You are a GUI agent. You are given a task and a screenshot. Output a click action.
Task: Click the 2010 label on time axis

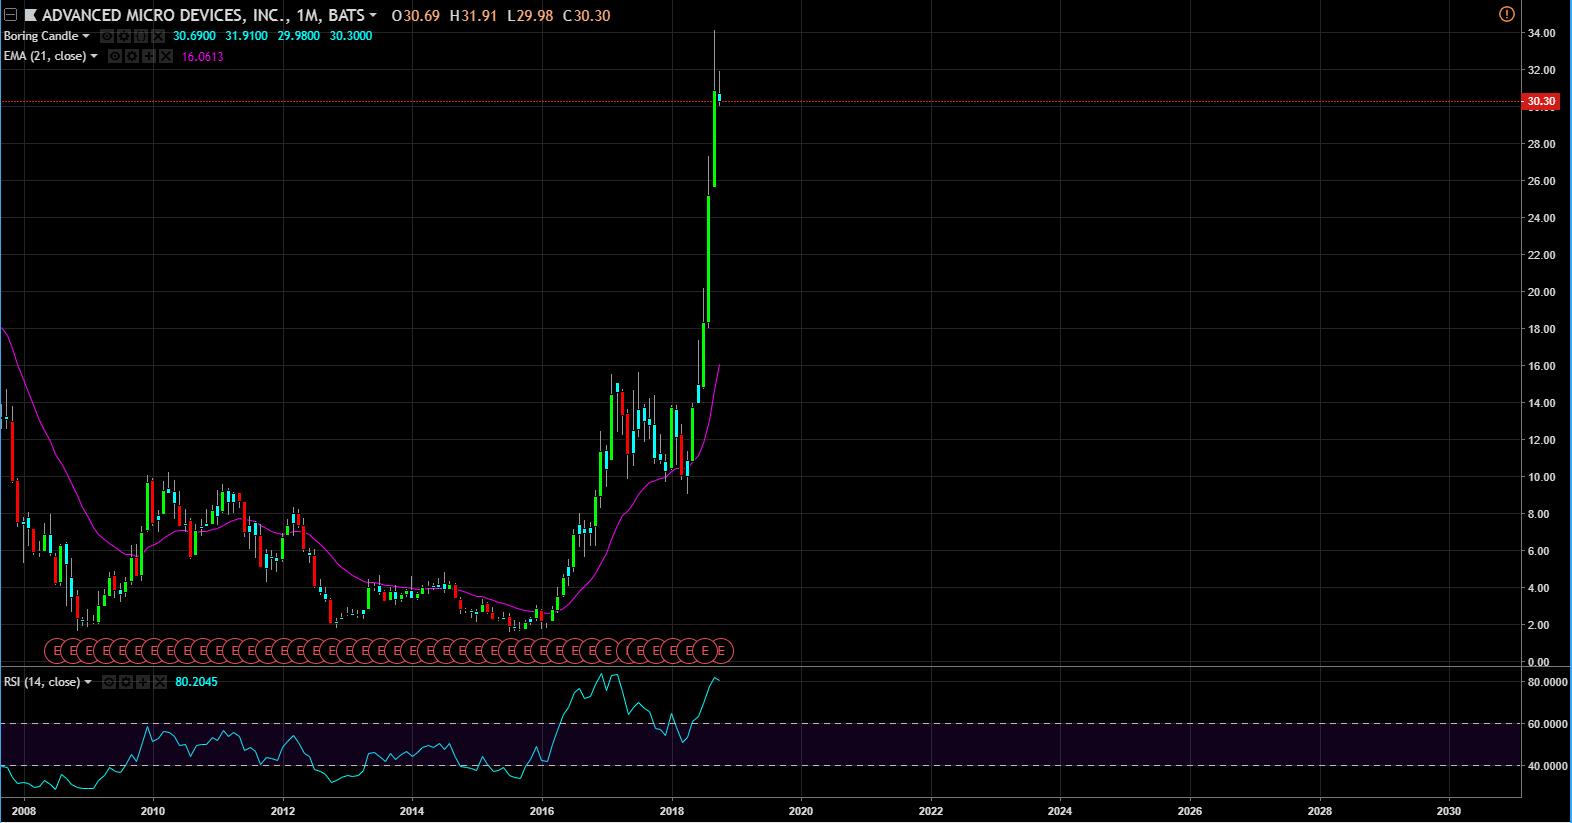click(153, 811)
